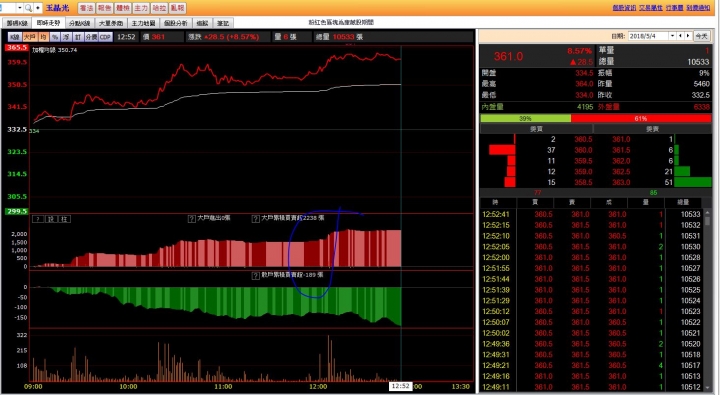
Task: Switch to the 個股分析 tab
Action: click(x=175, y=23)
